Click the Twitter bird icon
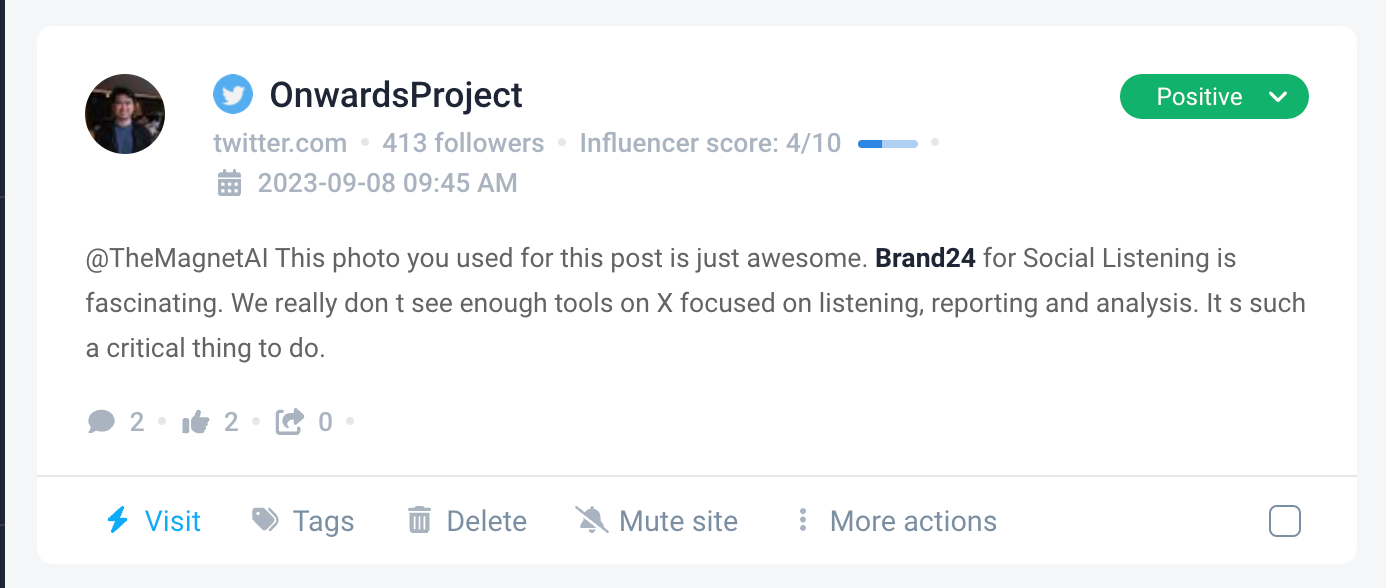This screenshot has height=588, width=1386. pyautogui.click(x=233, y=95)
